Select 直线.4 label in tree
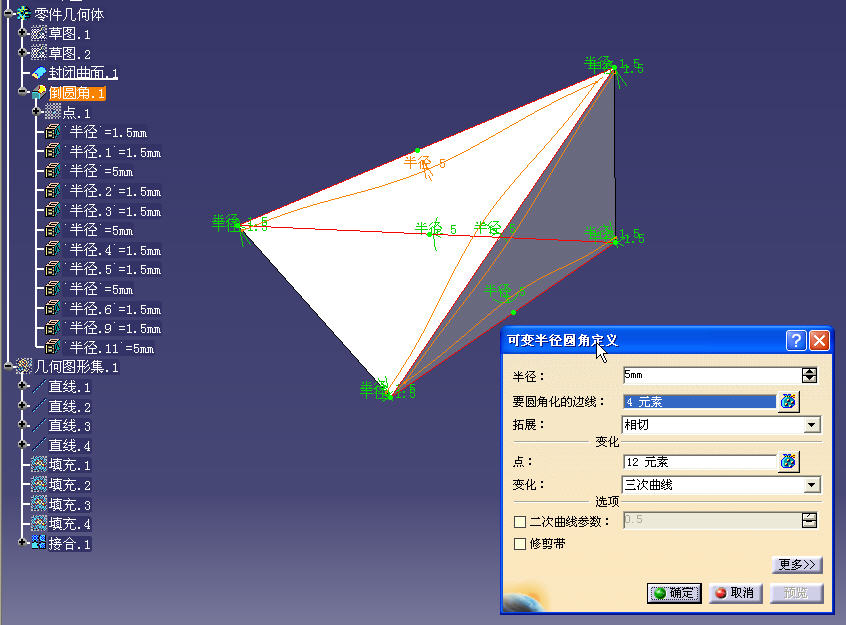This screenshot has width=846, height=625. click(70, 445)
